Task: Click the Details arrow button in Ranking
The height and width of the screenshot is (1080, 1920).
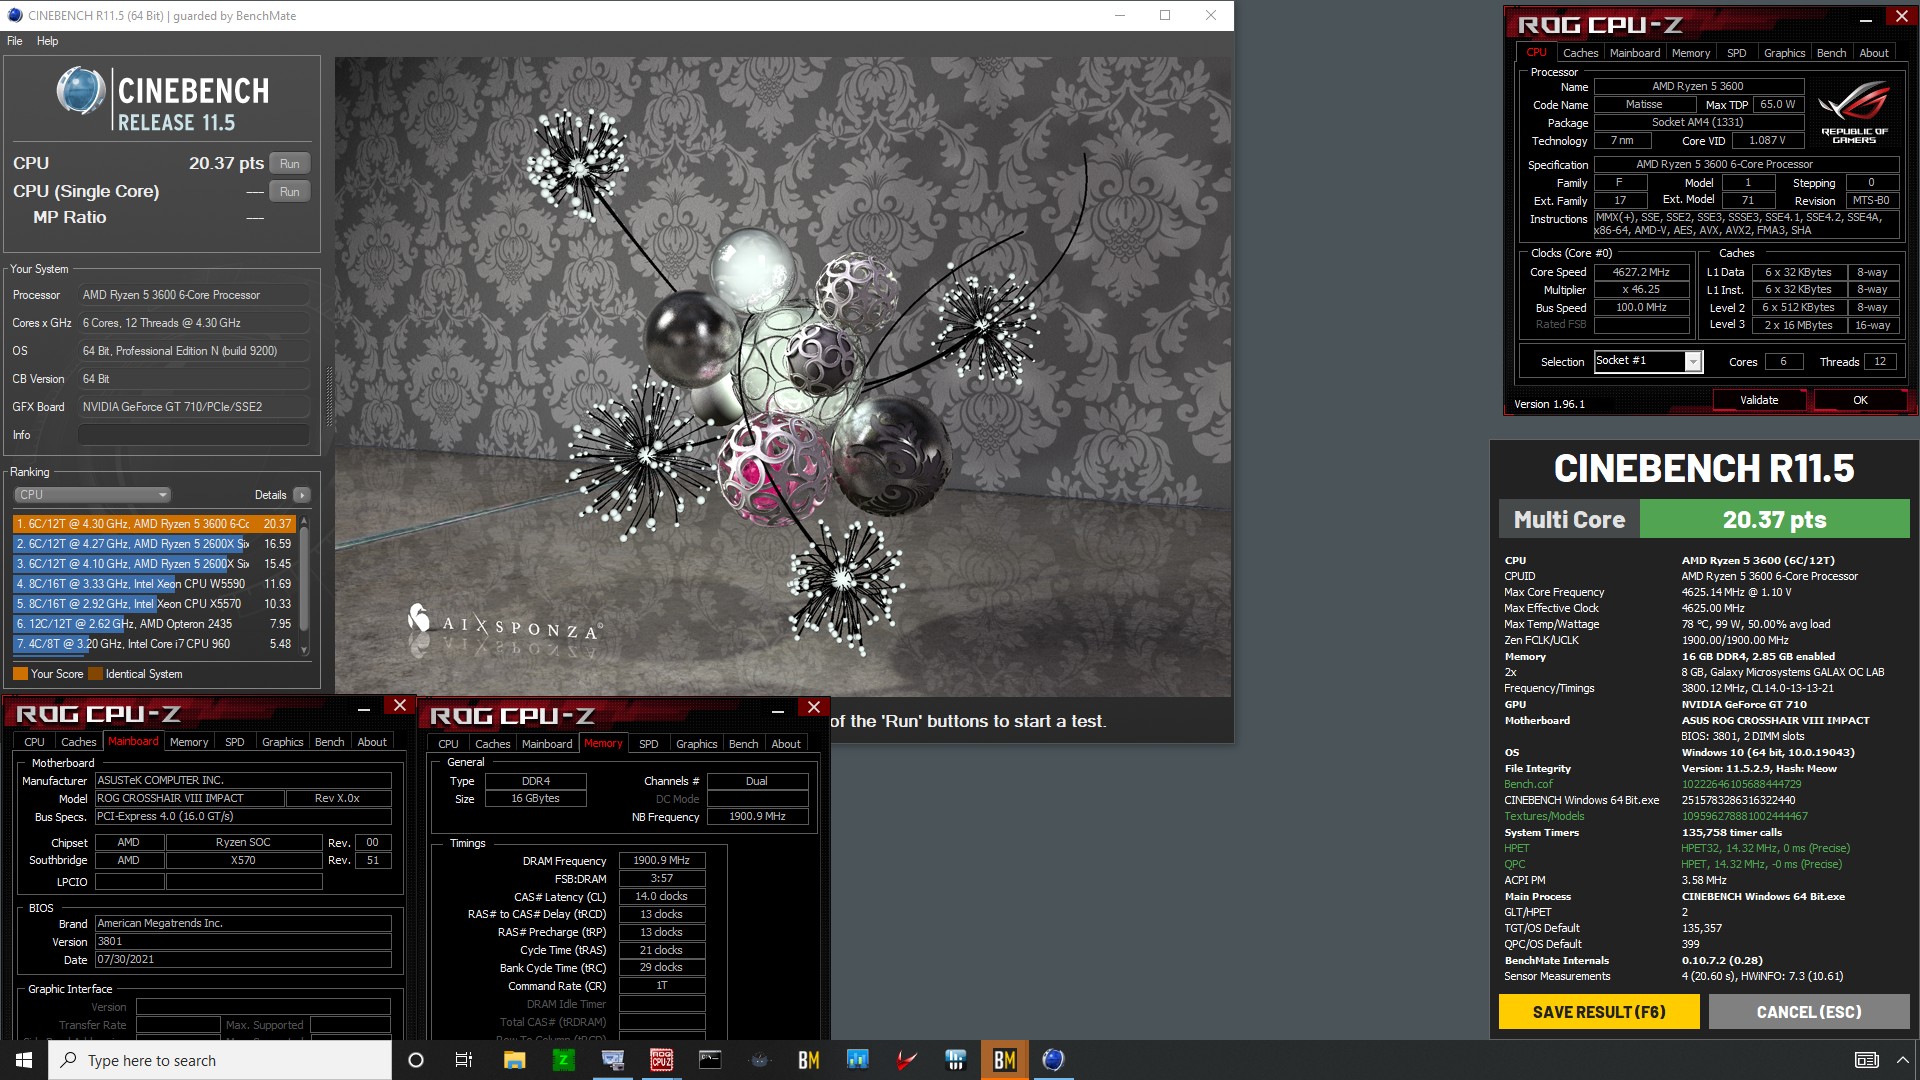Action: (302, 495)
